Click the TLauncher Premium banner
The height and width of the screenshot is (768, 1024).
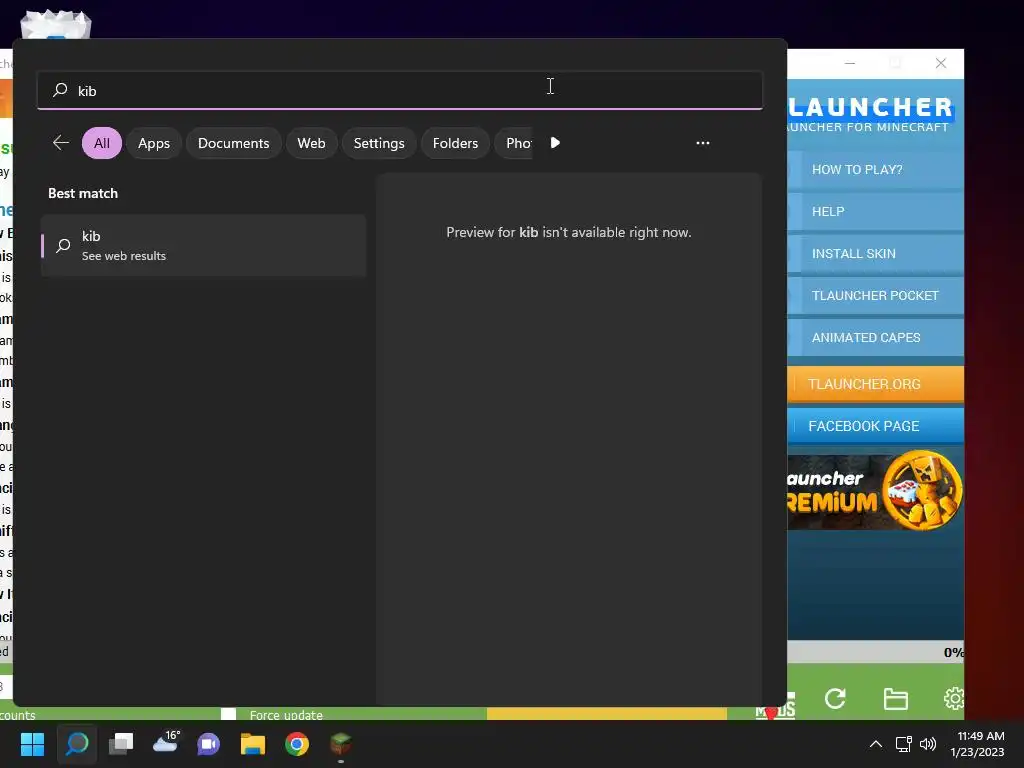pyautogui.click(x=875, y=490)
